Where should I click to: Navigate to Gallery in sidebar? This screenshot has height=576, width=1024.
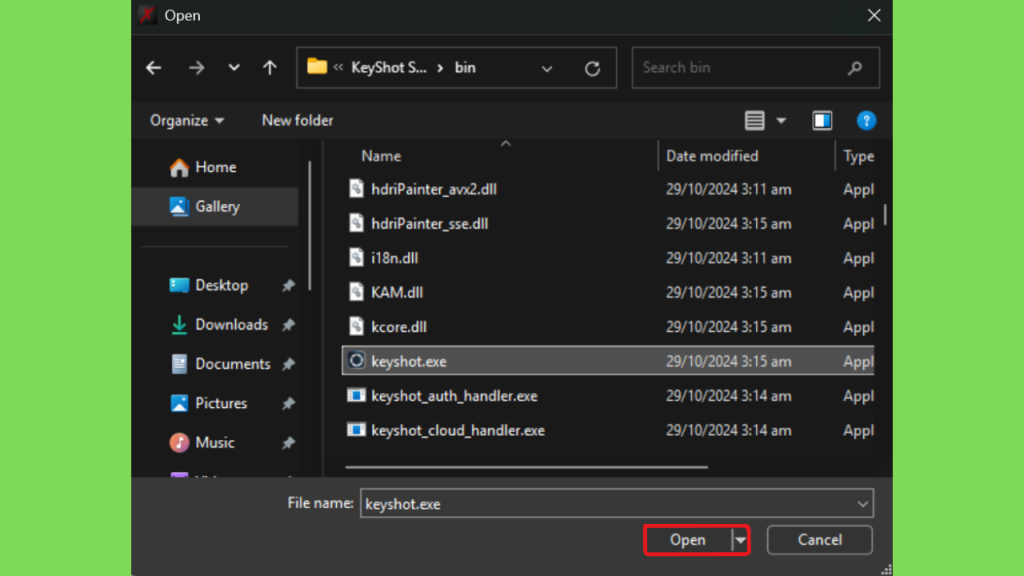click(x=217, y=206)
